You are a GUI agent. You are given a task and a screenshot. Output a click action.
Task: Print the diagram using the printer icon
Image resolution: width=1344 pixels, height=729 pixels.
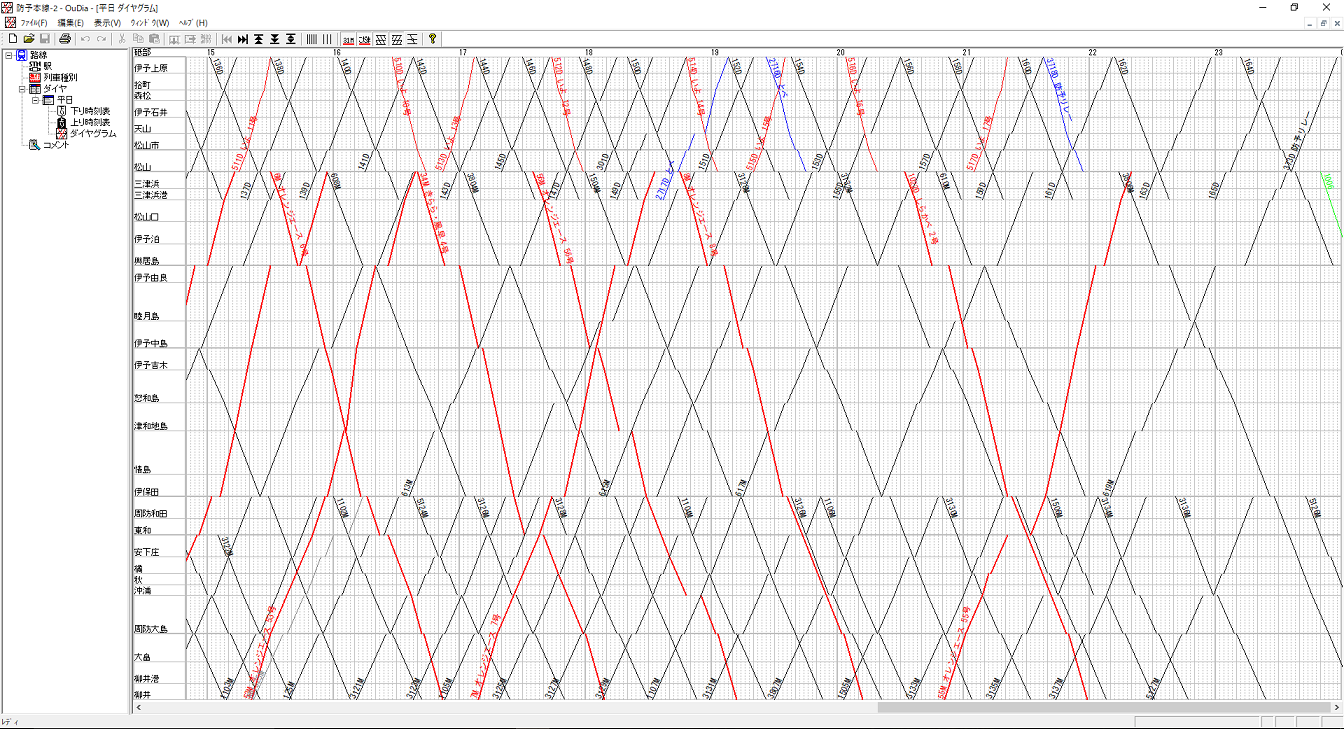point(65,39)
